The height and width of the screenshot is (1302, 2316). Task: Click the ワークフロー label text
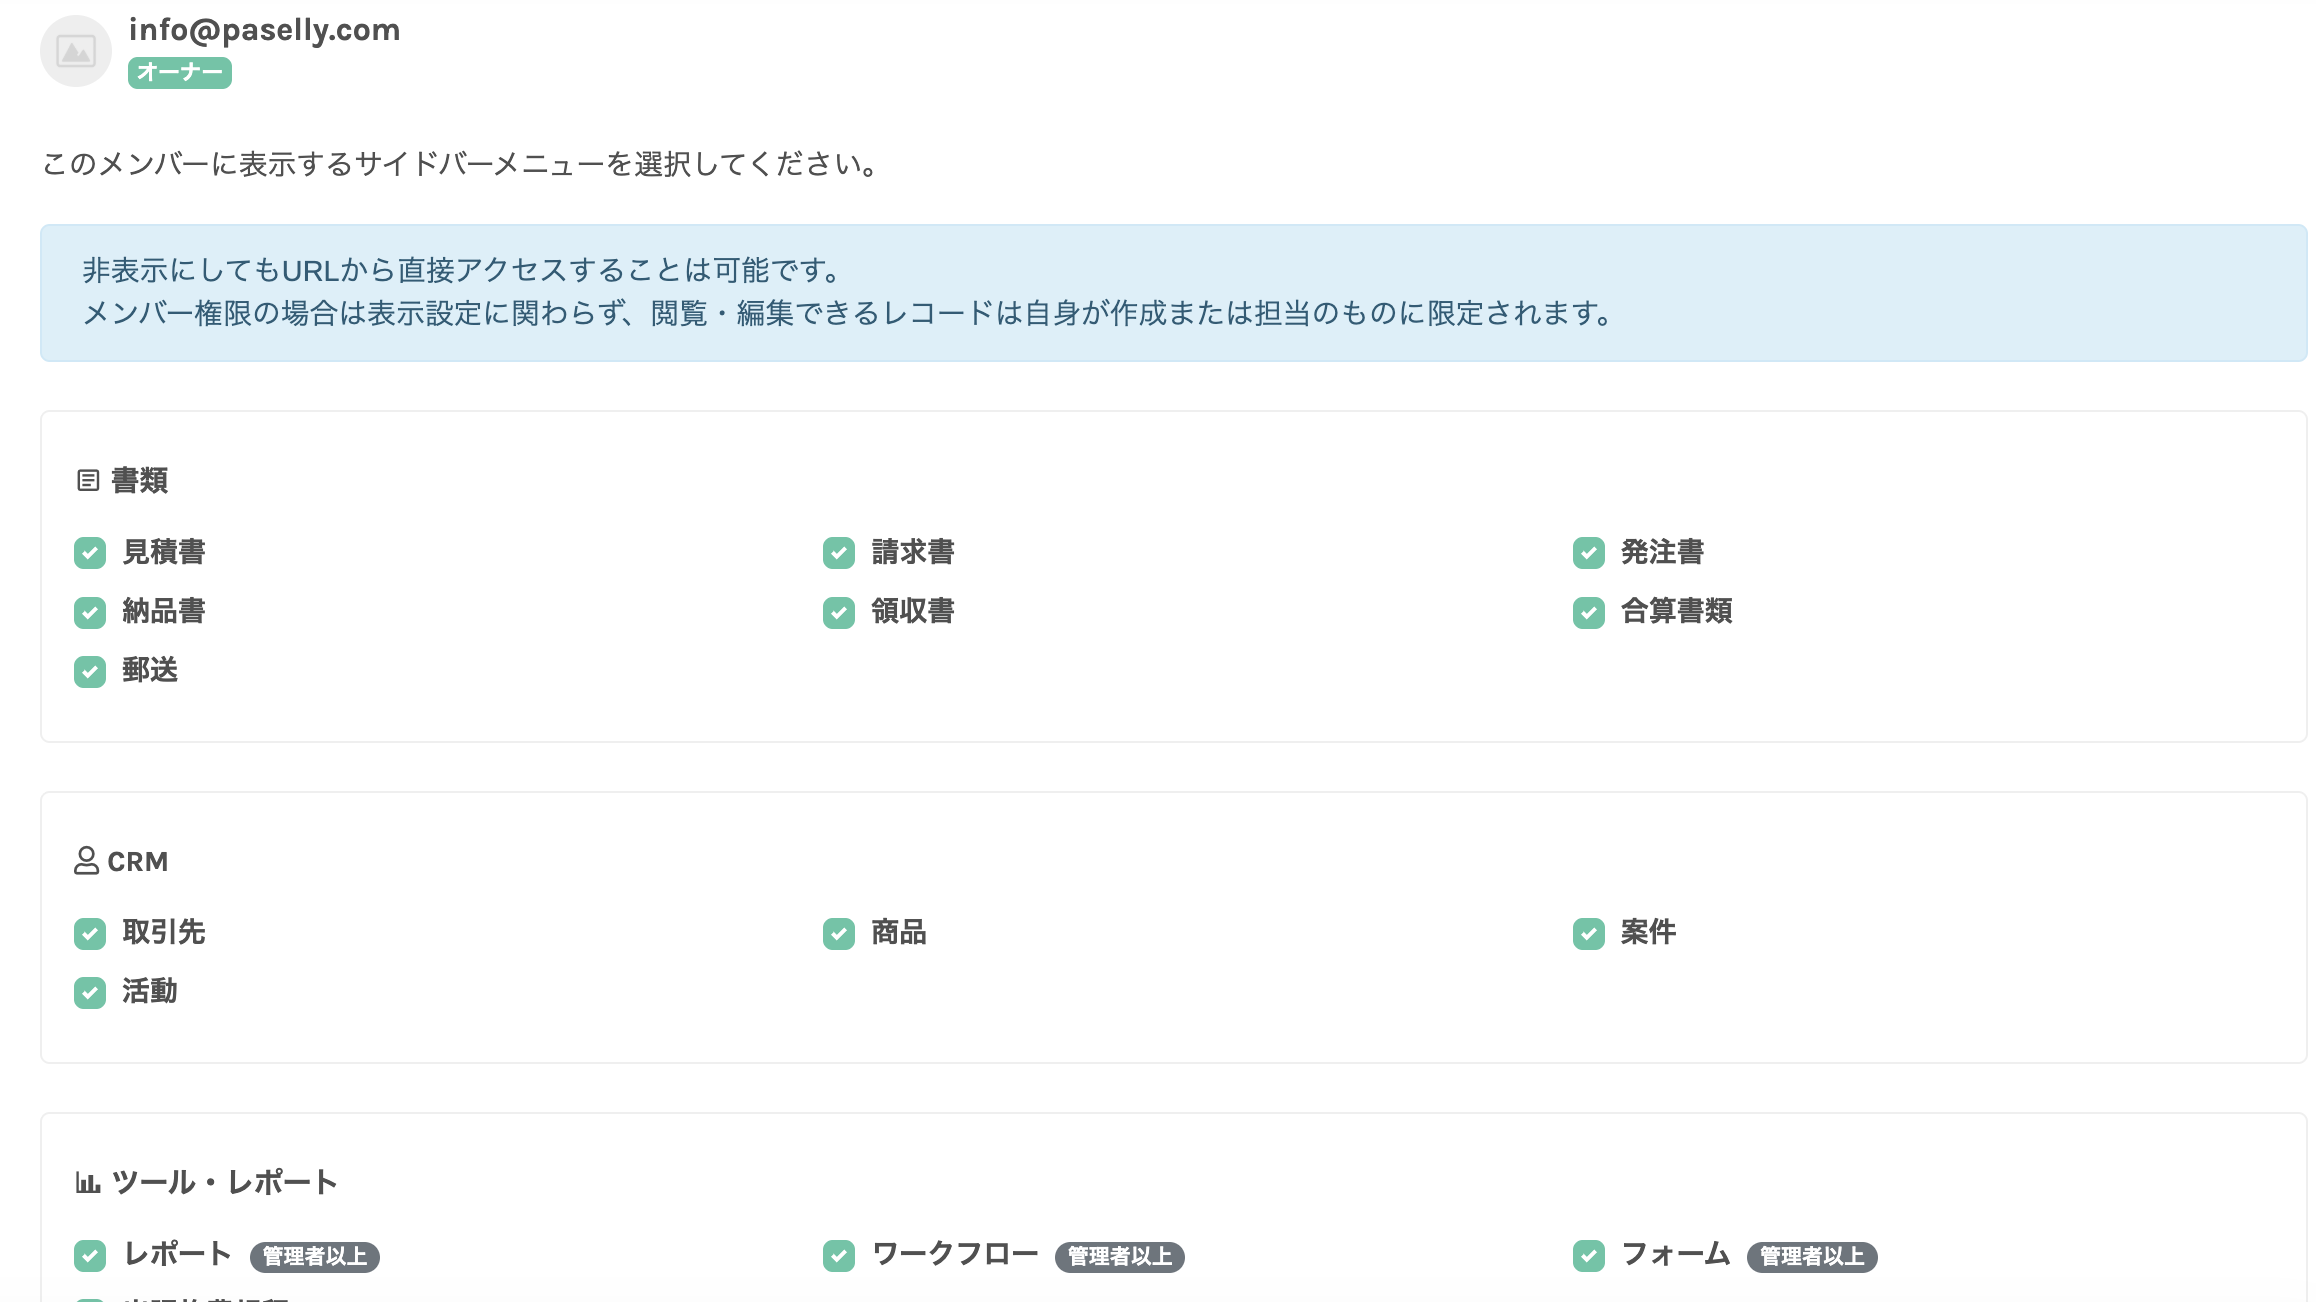point(955,1254)
